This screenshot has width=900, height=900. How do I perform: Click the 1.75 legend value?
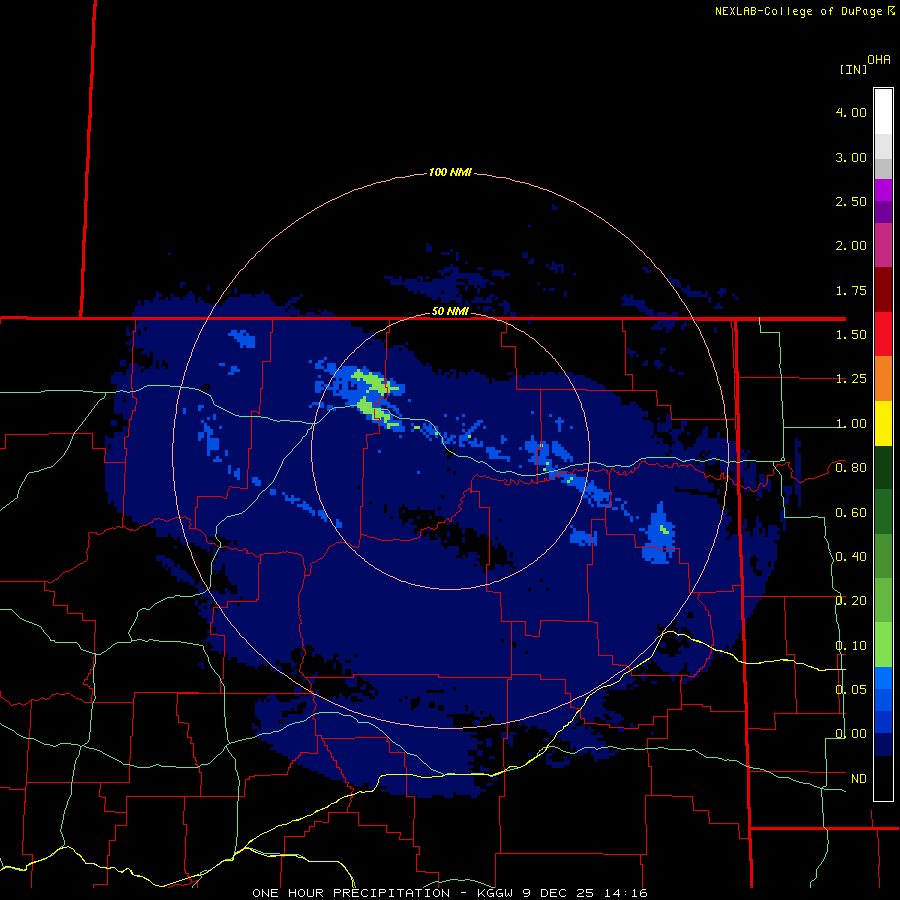coord(851,290)
